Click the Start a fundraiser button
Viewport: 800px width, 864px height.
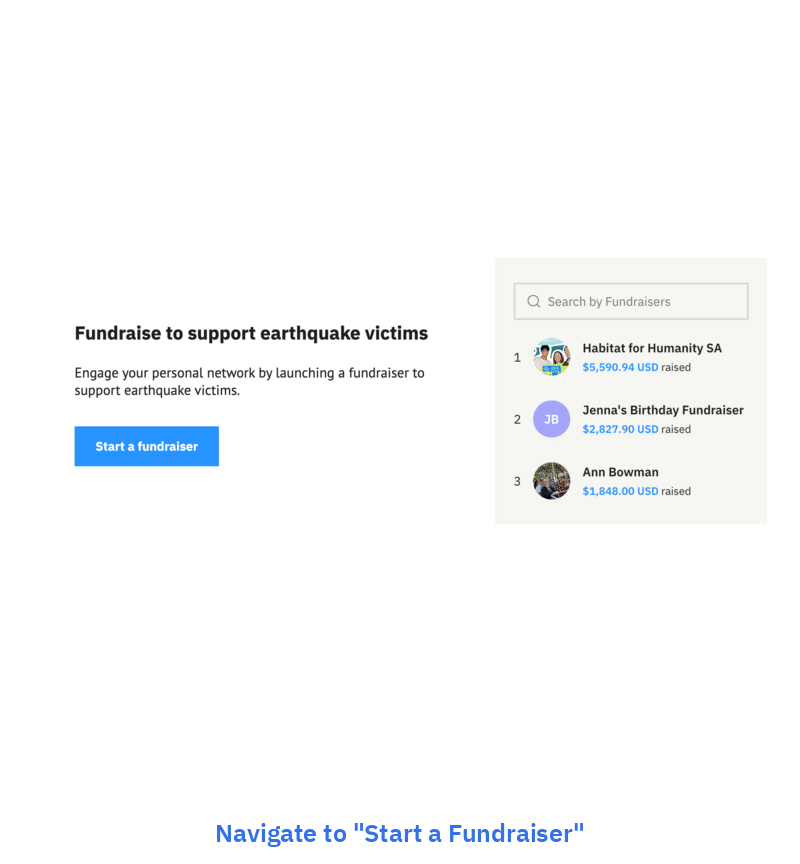[147, 446]
